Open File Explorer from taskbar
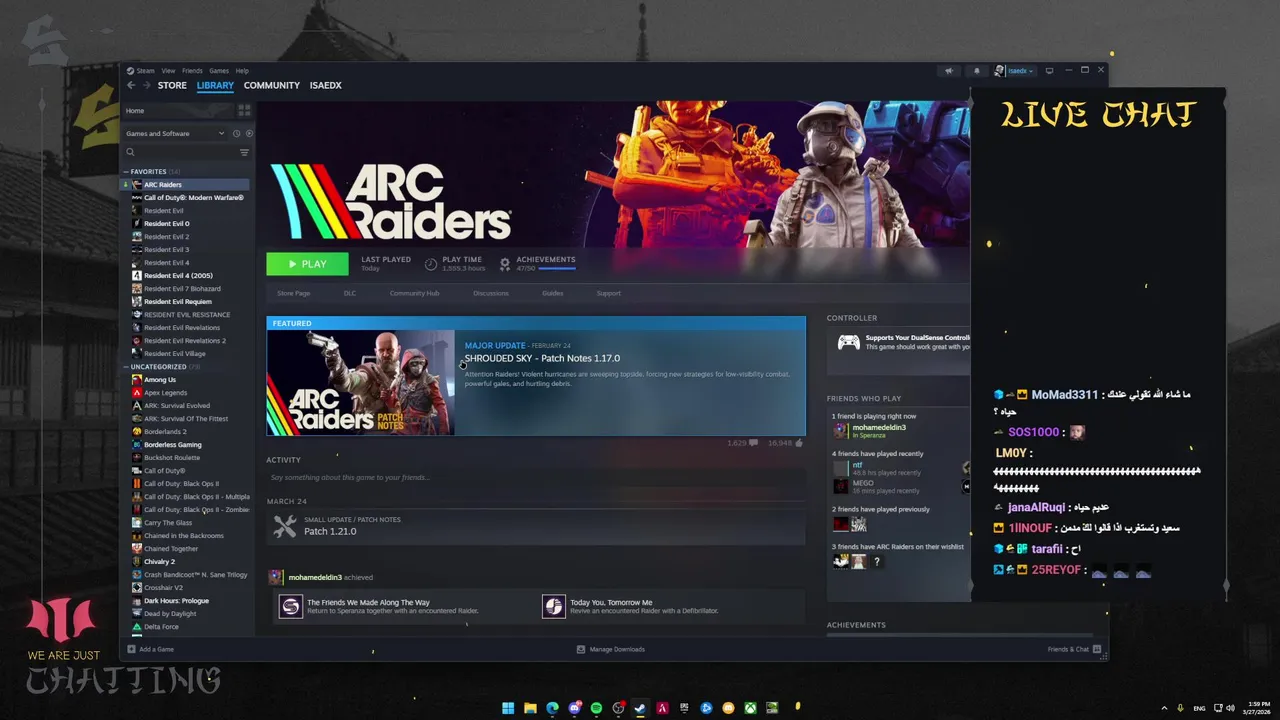Image resolution: width=1280 pixels, height=720 pixels. pyautogui.click(x=530, y=708)
